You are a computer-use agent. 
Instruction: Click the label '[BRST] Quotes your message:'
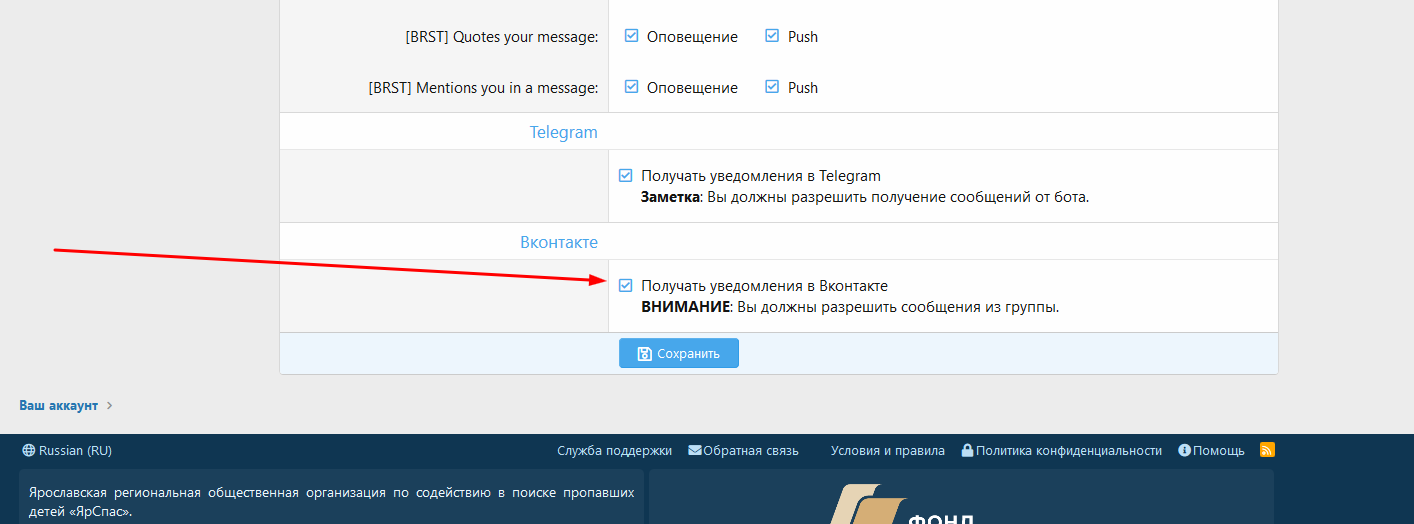click(x=501, y=37)
